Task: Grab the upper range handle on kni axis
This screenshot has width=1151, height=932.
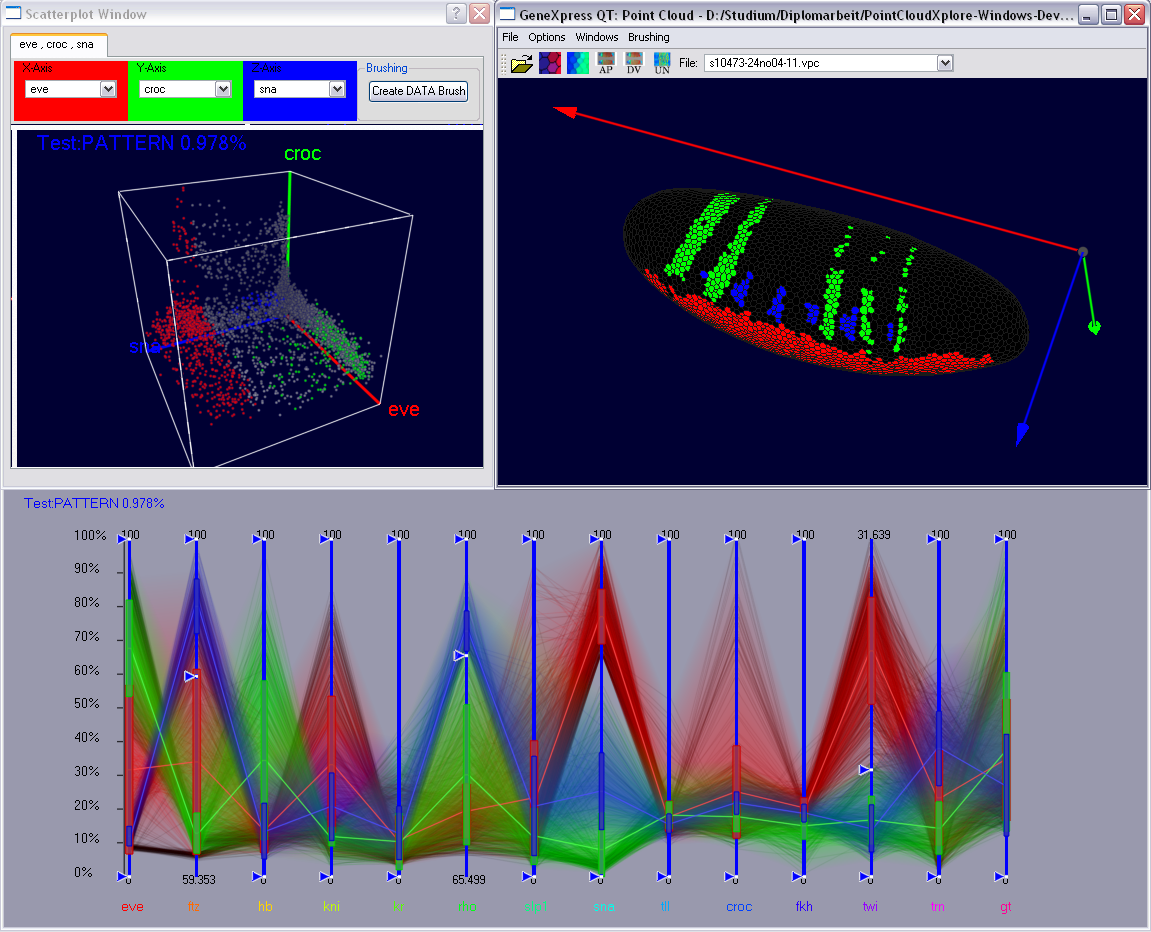Action: coord(325,539)
